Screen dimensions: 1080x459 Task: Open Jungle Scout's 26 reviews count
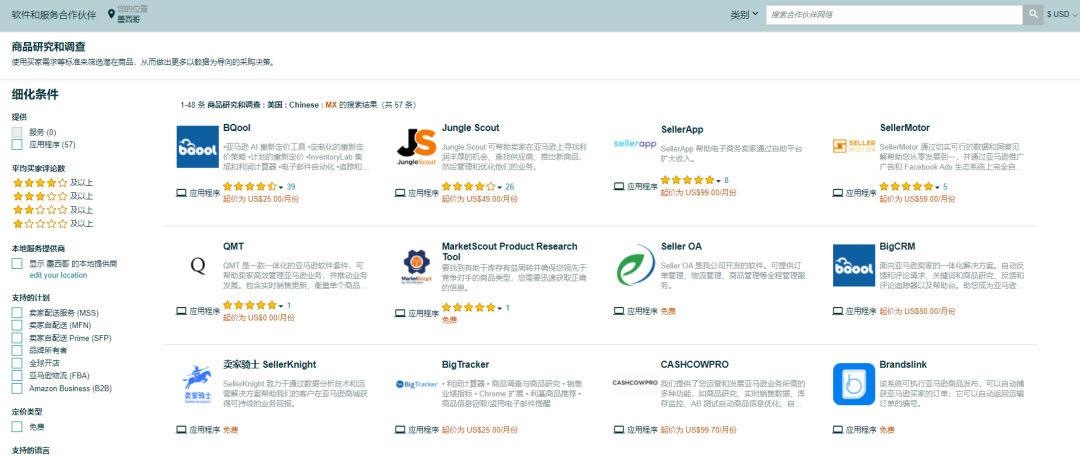point(510,187)
